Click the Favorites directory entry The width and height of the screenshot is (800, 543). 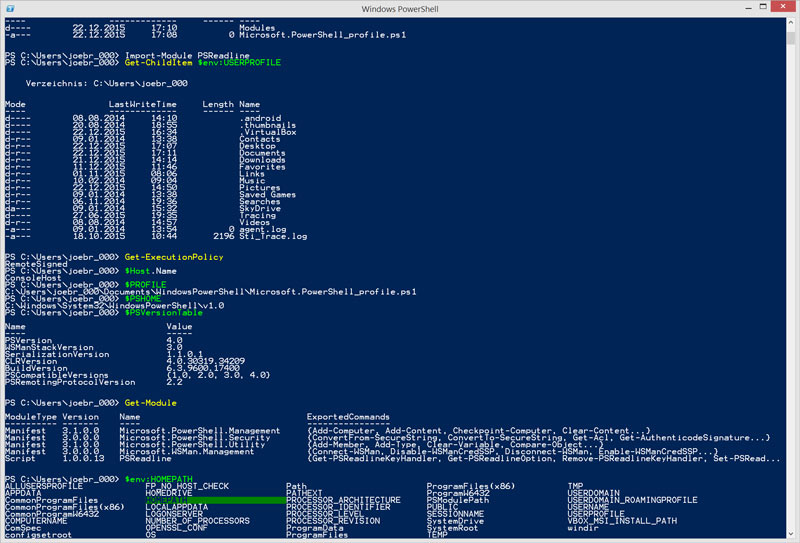[x=262, y=167]
